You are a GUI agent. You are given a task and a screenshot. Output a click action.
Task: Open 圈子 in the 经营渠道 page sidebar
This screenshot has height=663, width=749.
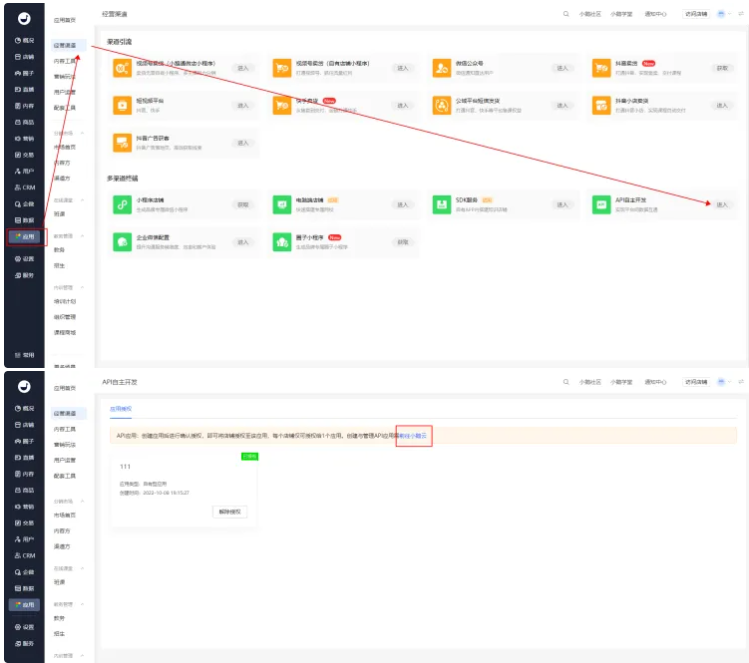coord(24,73)
